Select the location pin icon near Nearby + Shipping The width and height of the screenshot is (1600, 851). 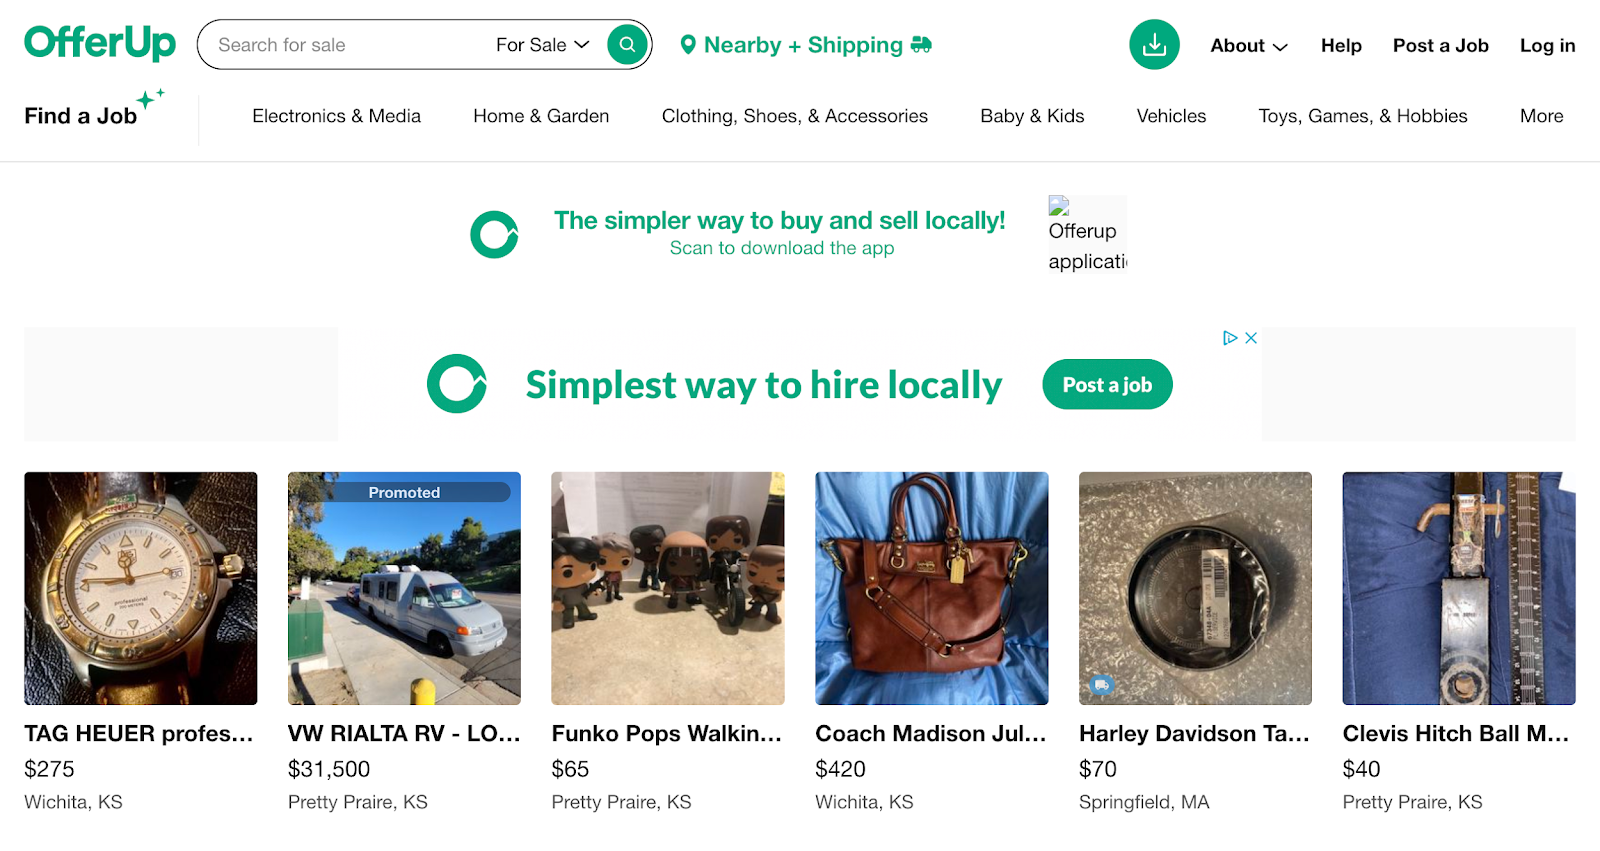point(689,44)
